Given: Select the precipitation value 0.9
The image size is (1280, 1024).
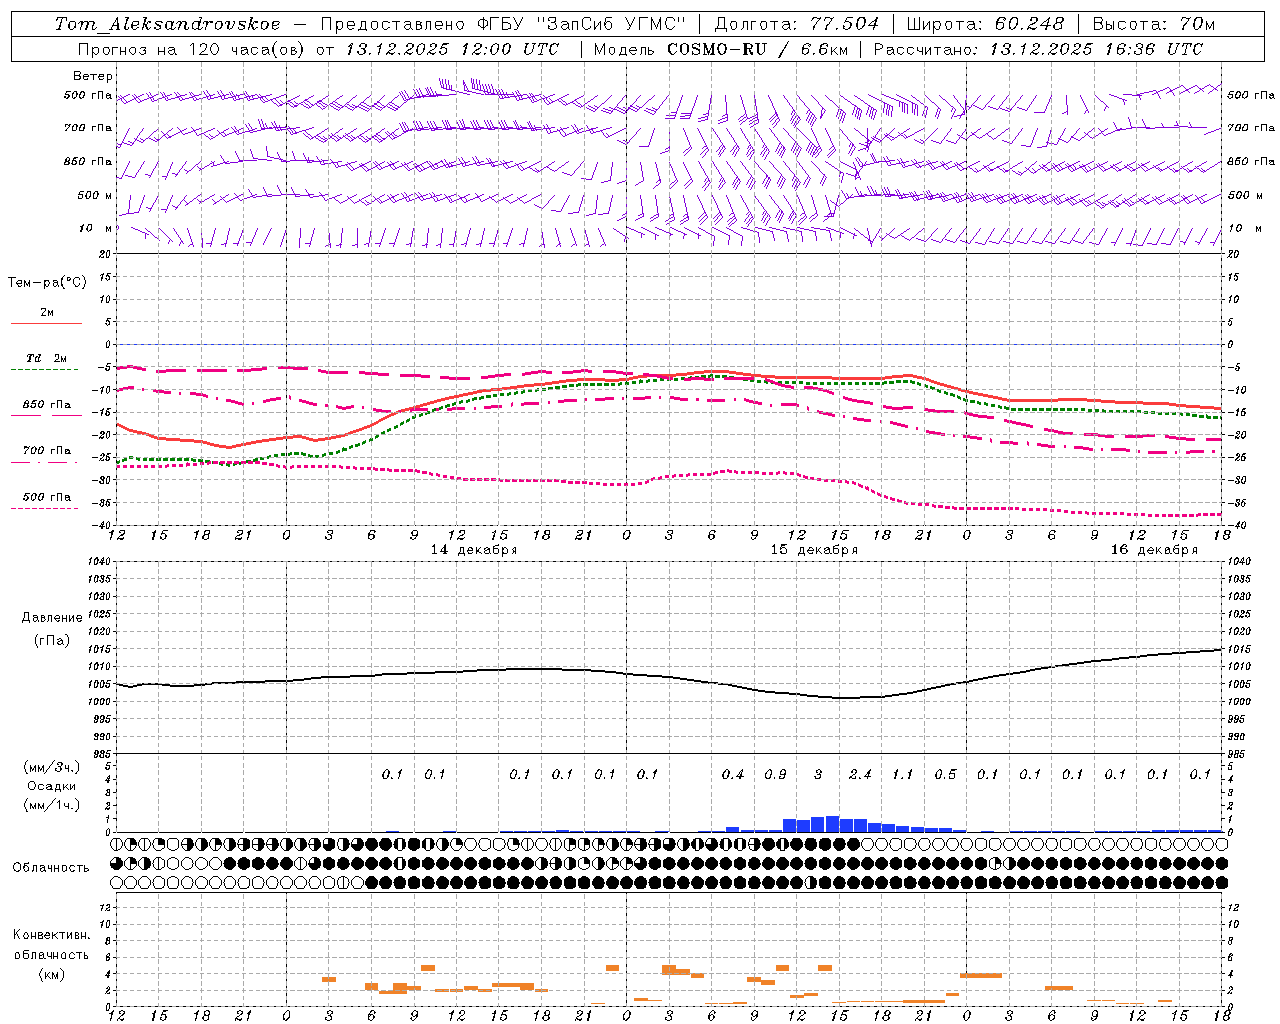Looking at the screenshot, I should (775, 774).
